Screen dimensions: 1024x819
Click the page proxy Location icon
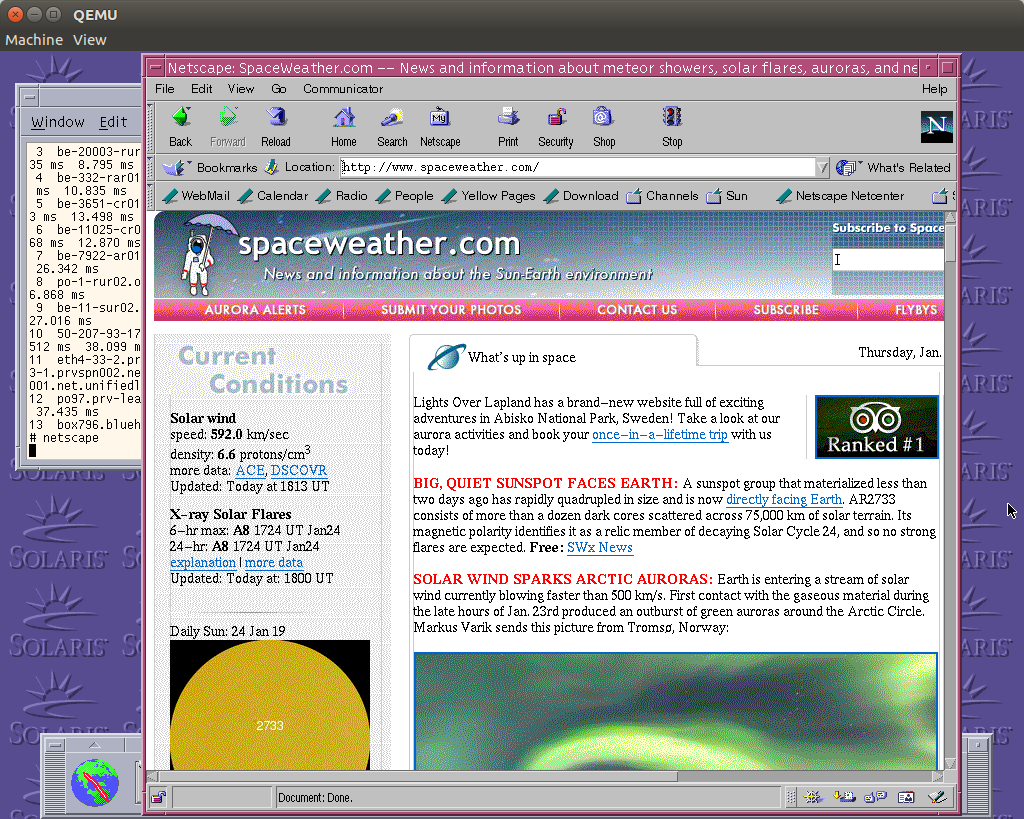[272, 167]
